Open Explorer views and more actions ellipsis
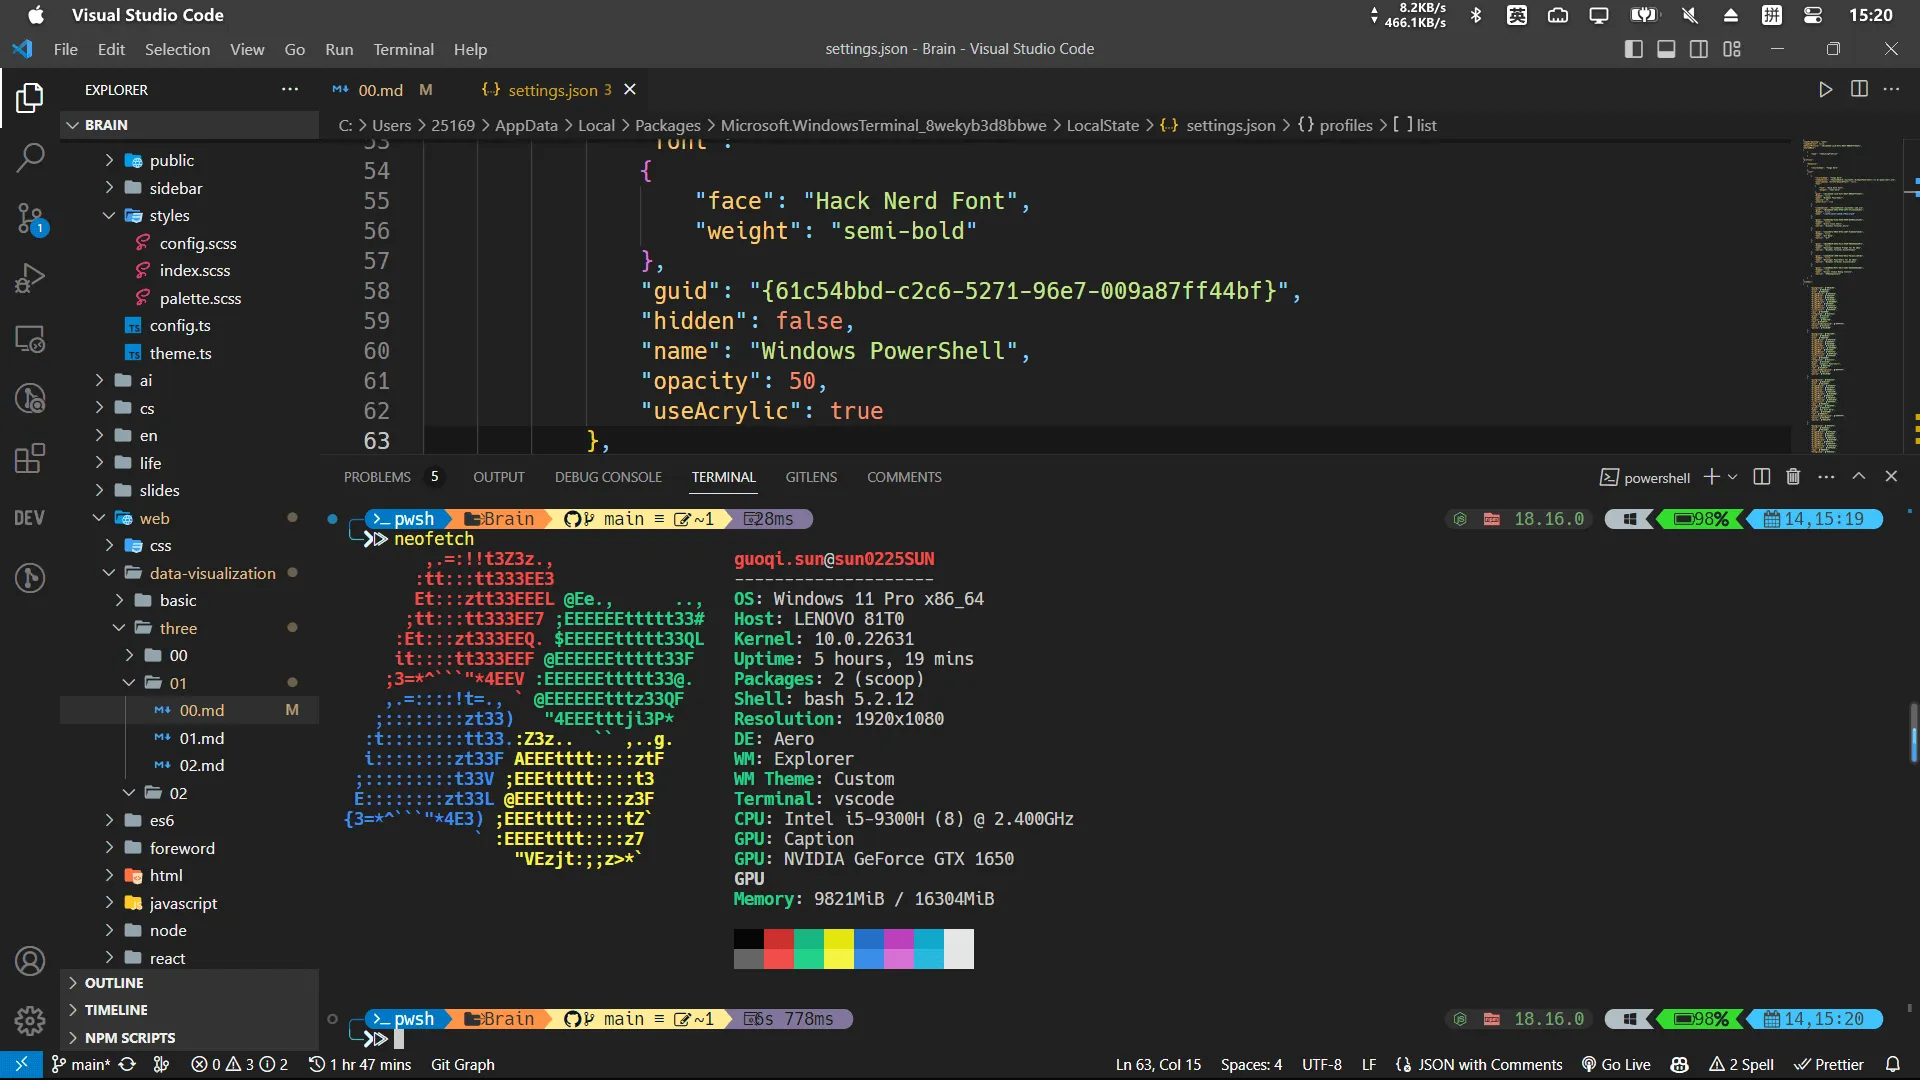 pos(290,89)
